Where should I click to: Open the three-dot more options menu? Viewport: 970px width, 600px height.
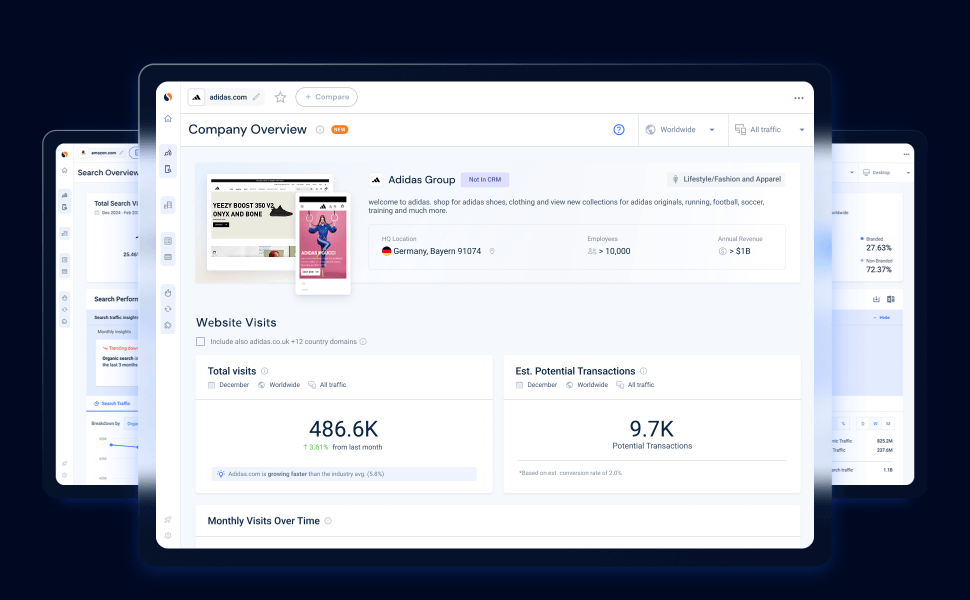tap(799, 98)
